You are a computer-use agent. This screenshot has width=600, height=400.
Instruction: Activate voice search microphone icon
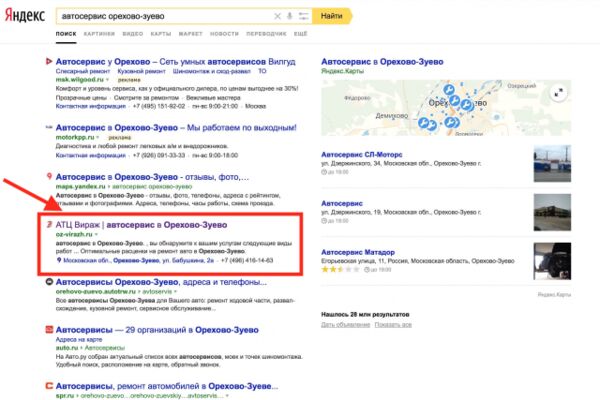click(x=290, y=16)
